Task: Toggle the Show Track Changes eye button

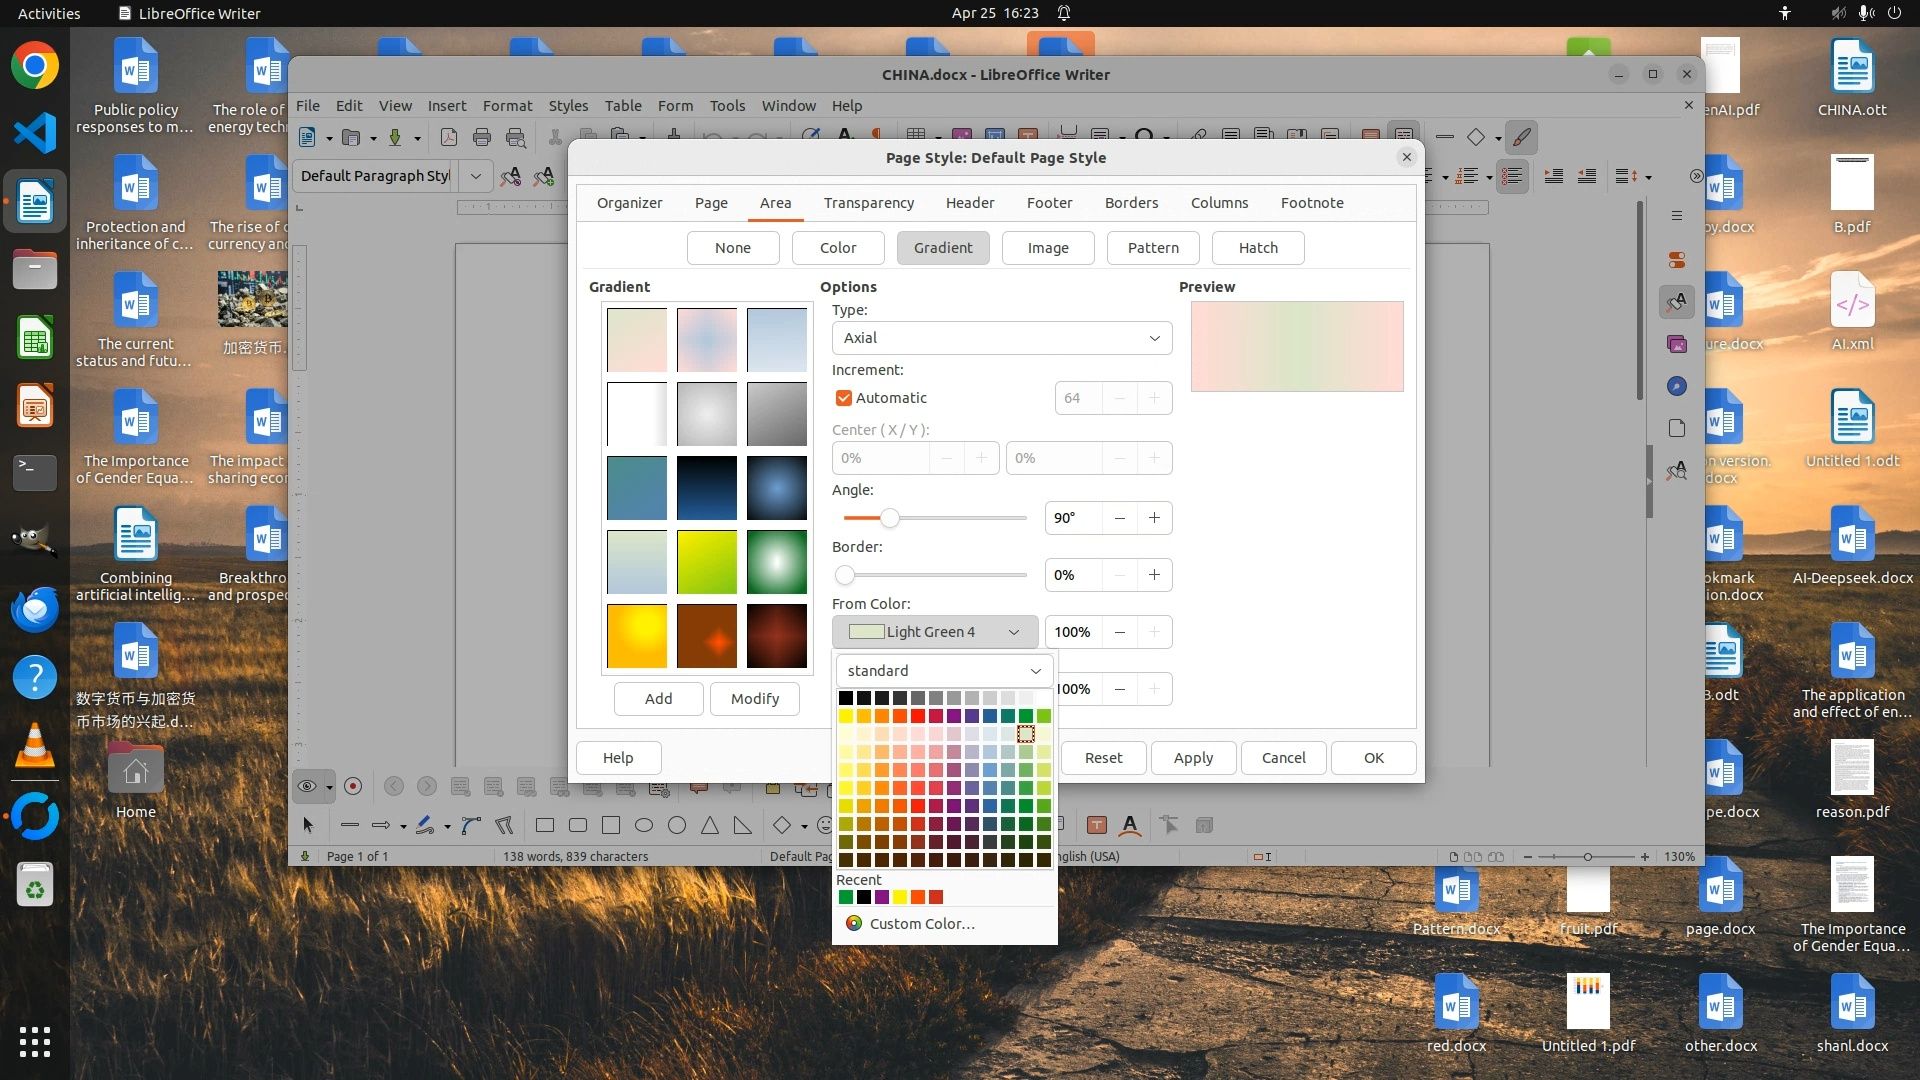Action: coord(307,786)
